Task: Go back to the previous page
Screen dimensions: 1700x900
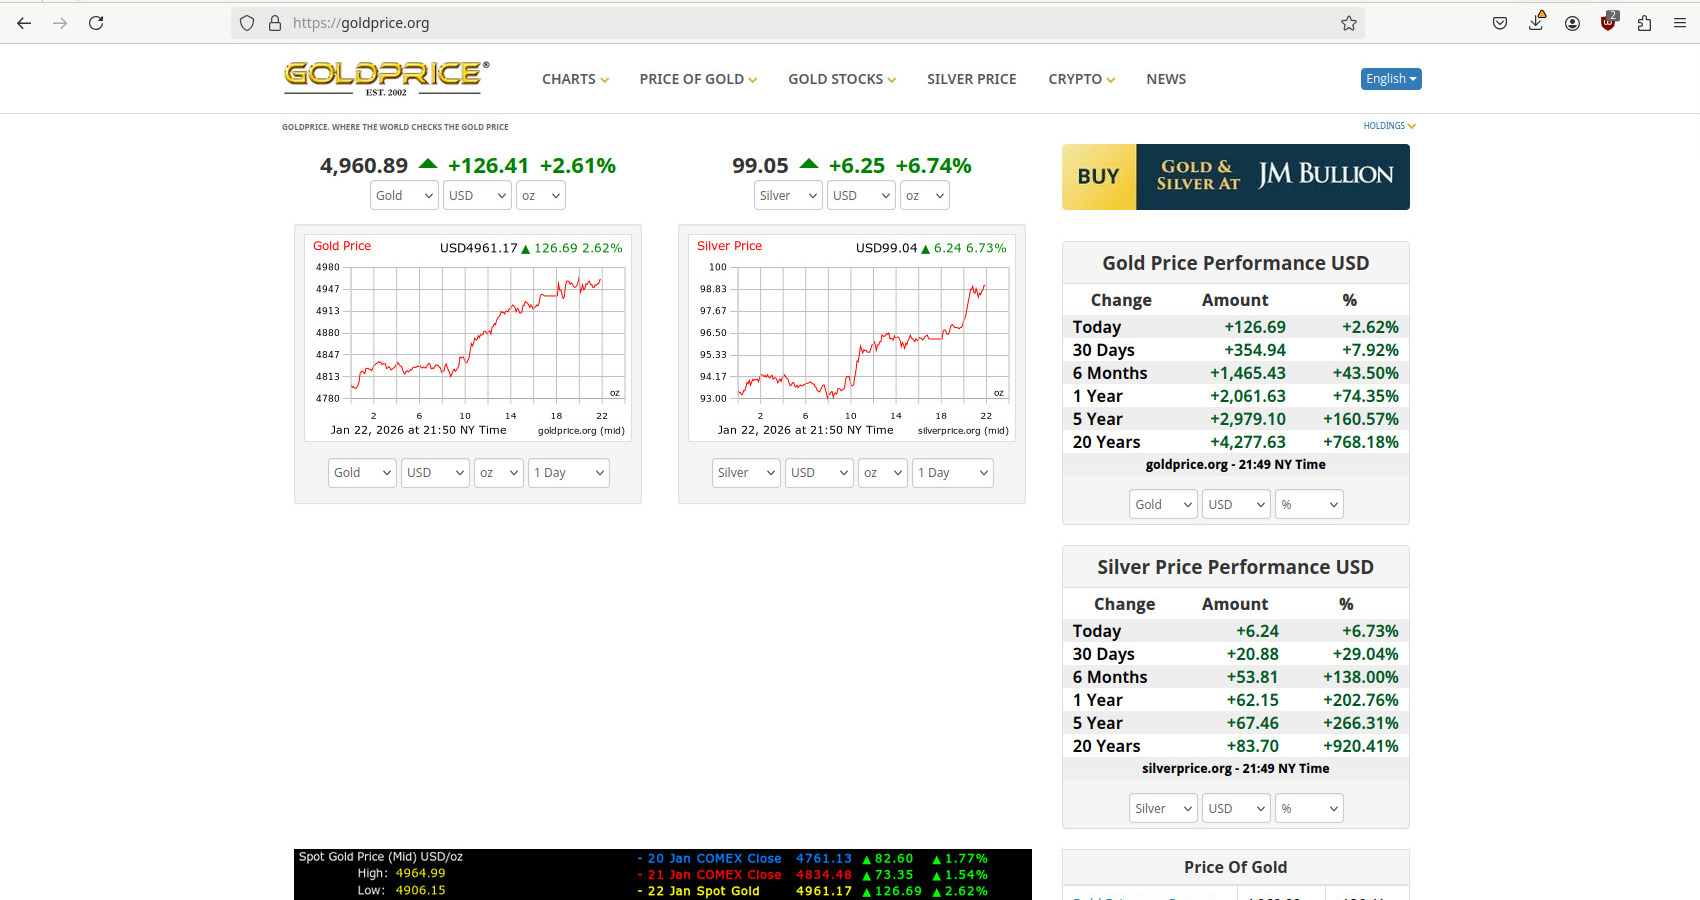Action: [24, 23]
